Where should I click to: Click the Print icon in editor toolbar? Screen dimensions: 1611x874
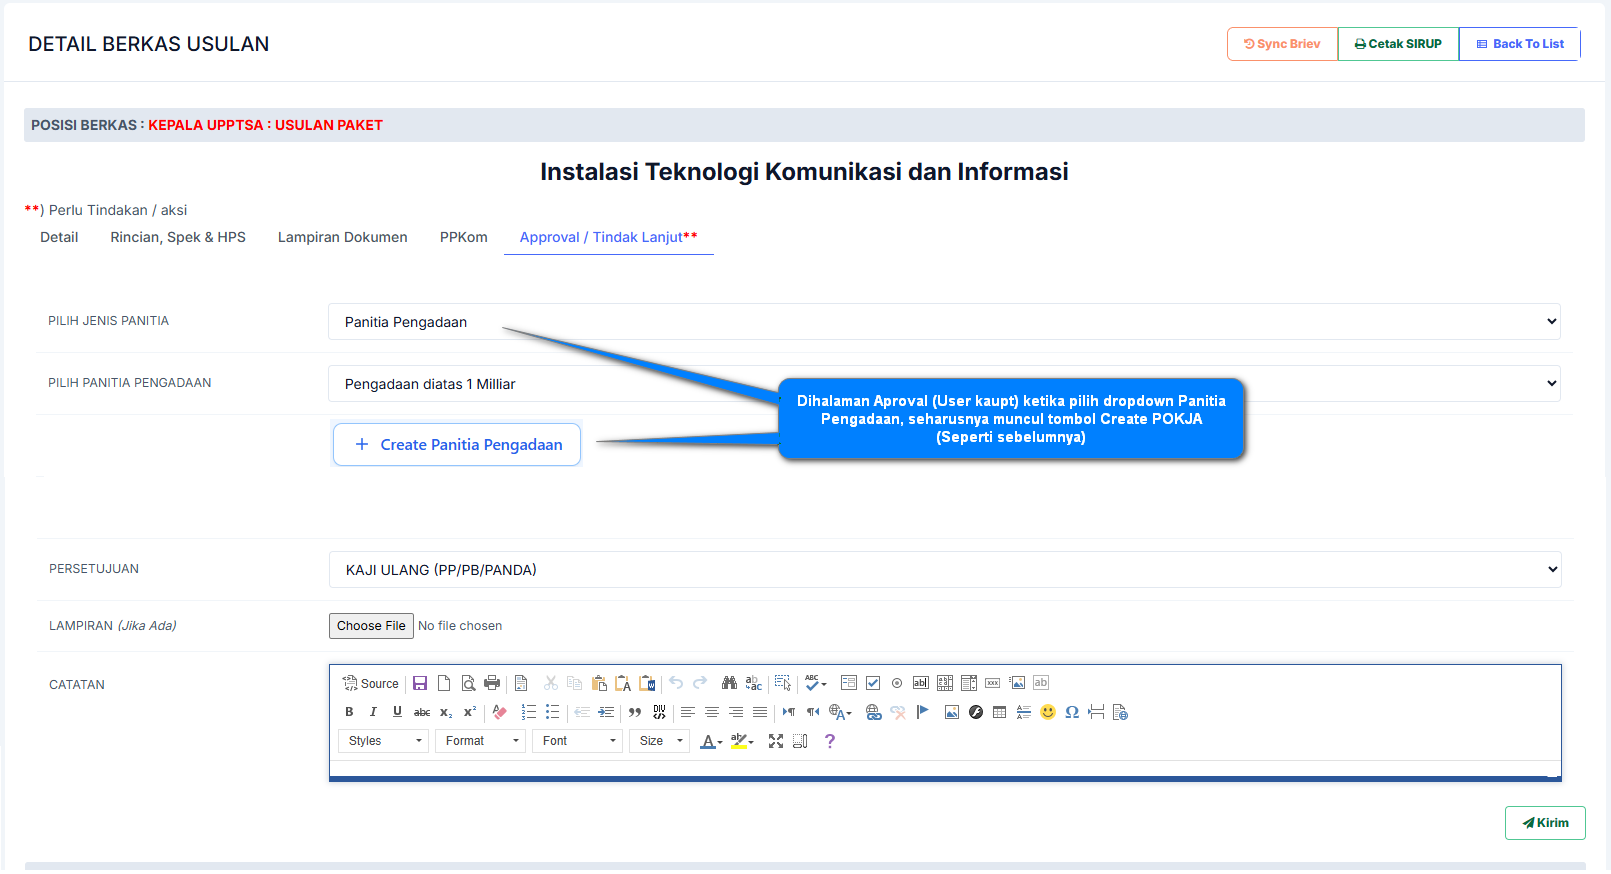tap(492, 683)
